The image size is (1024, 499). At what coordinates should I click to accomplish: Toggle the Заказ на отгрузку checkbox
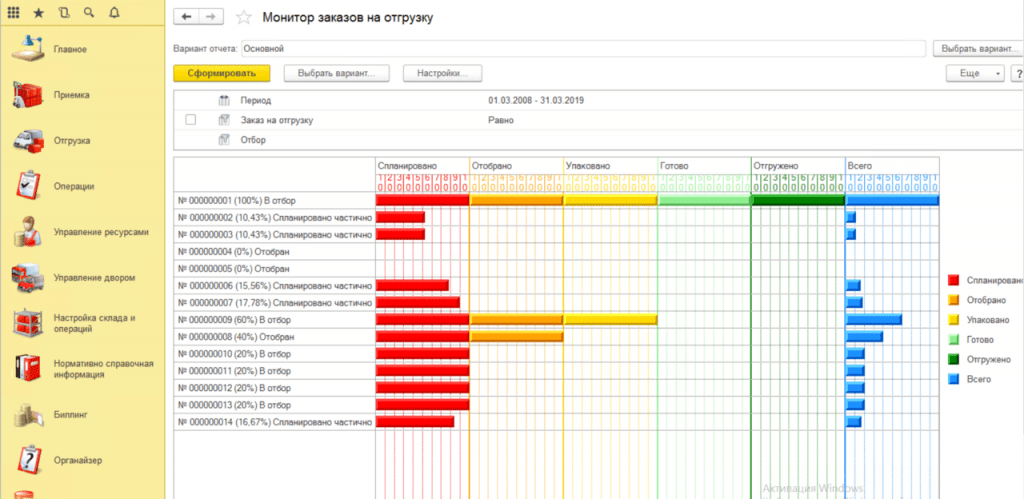[190, 120]
